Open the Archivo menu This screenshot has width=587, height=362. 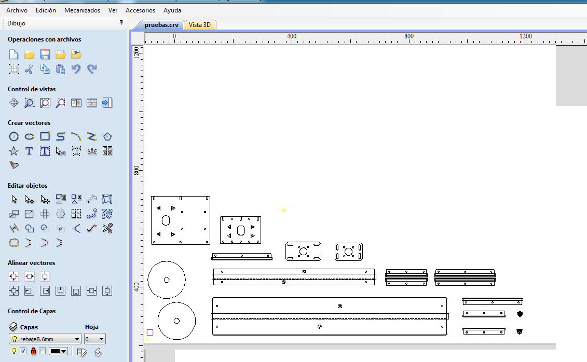(x=16, y=10)
